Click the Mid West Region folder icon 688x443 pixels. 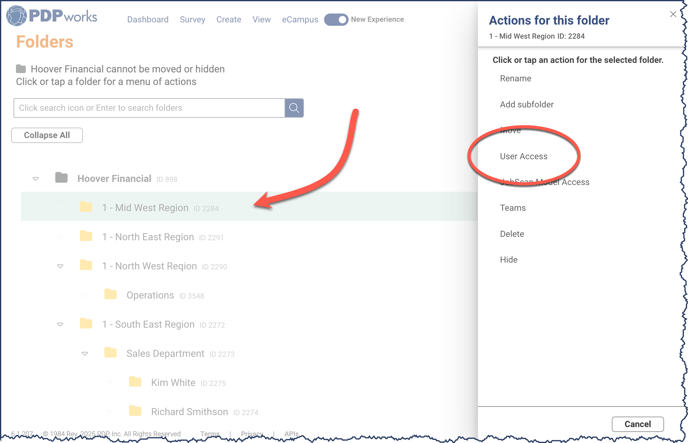pos(86,207)
